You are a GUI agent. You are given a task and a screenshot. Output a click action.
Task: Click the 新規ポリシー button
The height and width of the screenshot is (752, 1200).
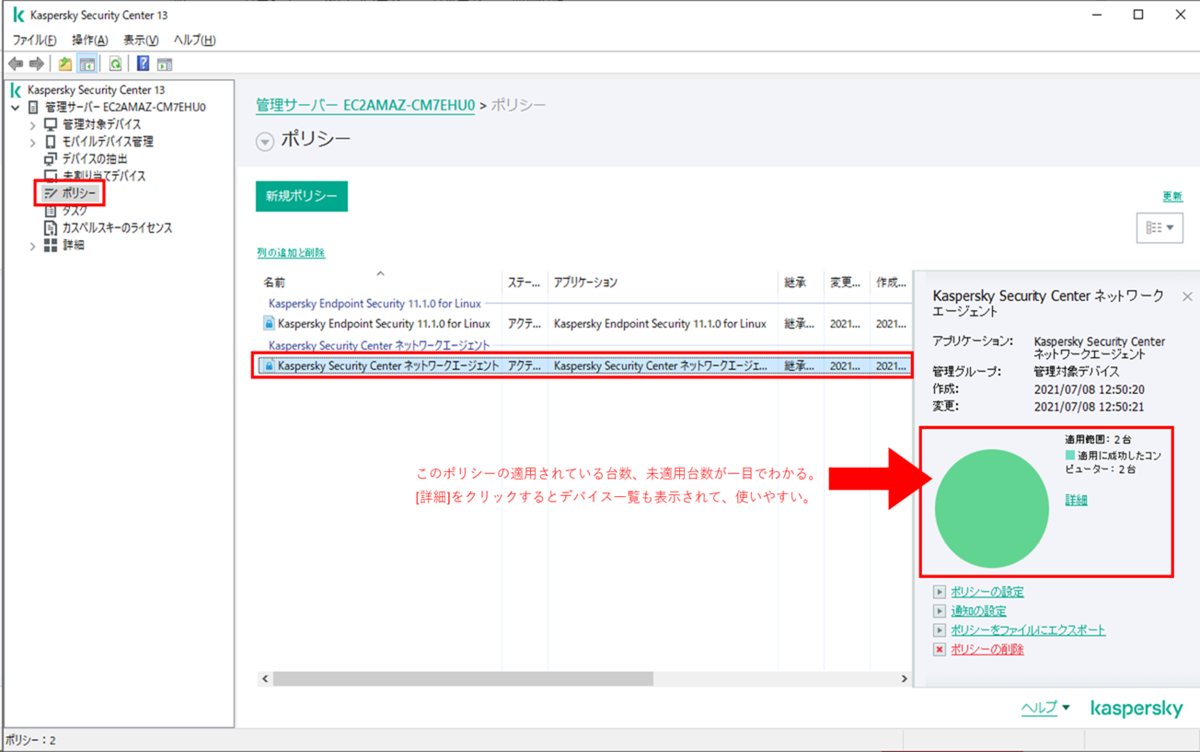click(x=301, y=196)
